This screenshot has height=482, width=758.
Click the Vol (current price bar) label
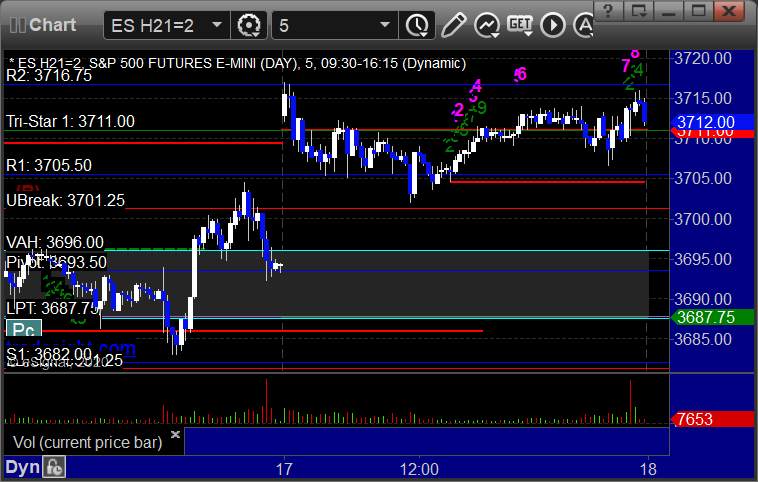[x=87, y=442]
